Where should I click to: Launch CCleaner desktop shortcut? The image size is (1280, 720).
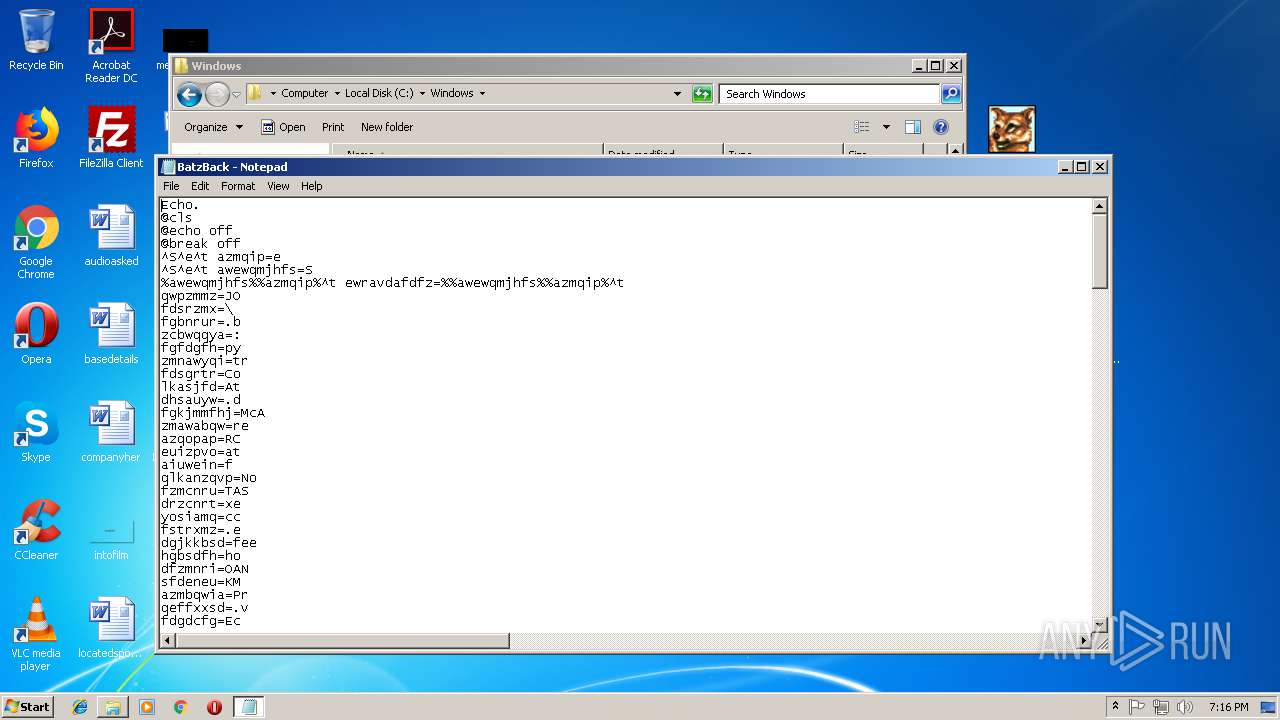tap(36, 530)
